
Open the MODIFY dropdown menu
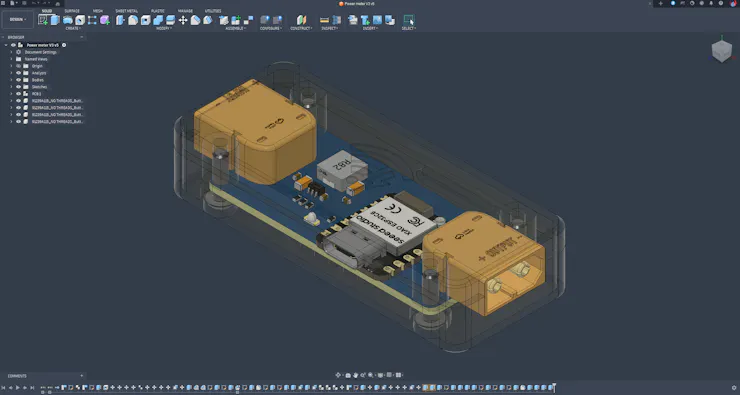point(164,28)
